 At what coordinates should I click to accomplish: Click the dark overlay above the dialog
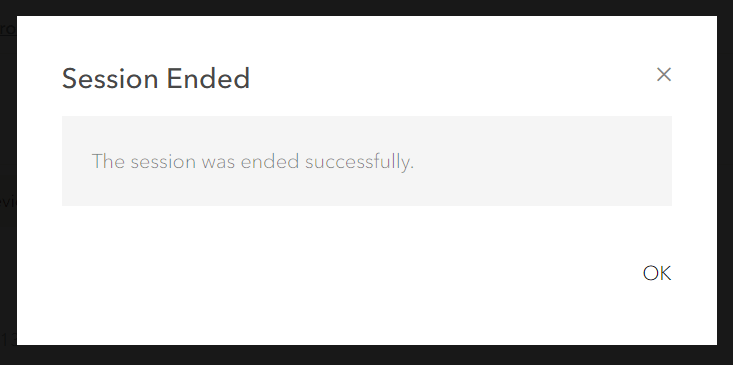[366, 7]
